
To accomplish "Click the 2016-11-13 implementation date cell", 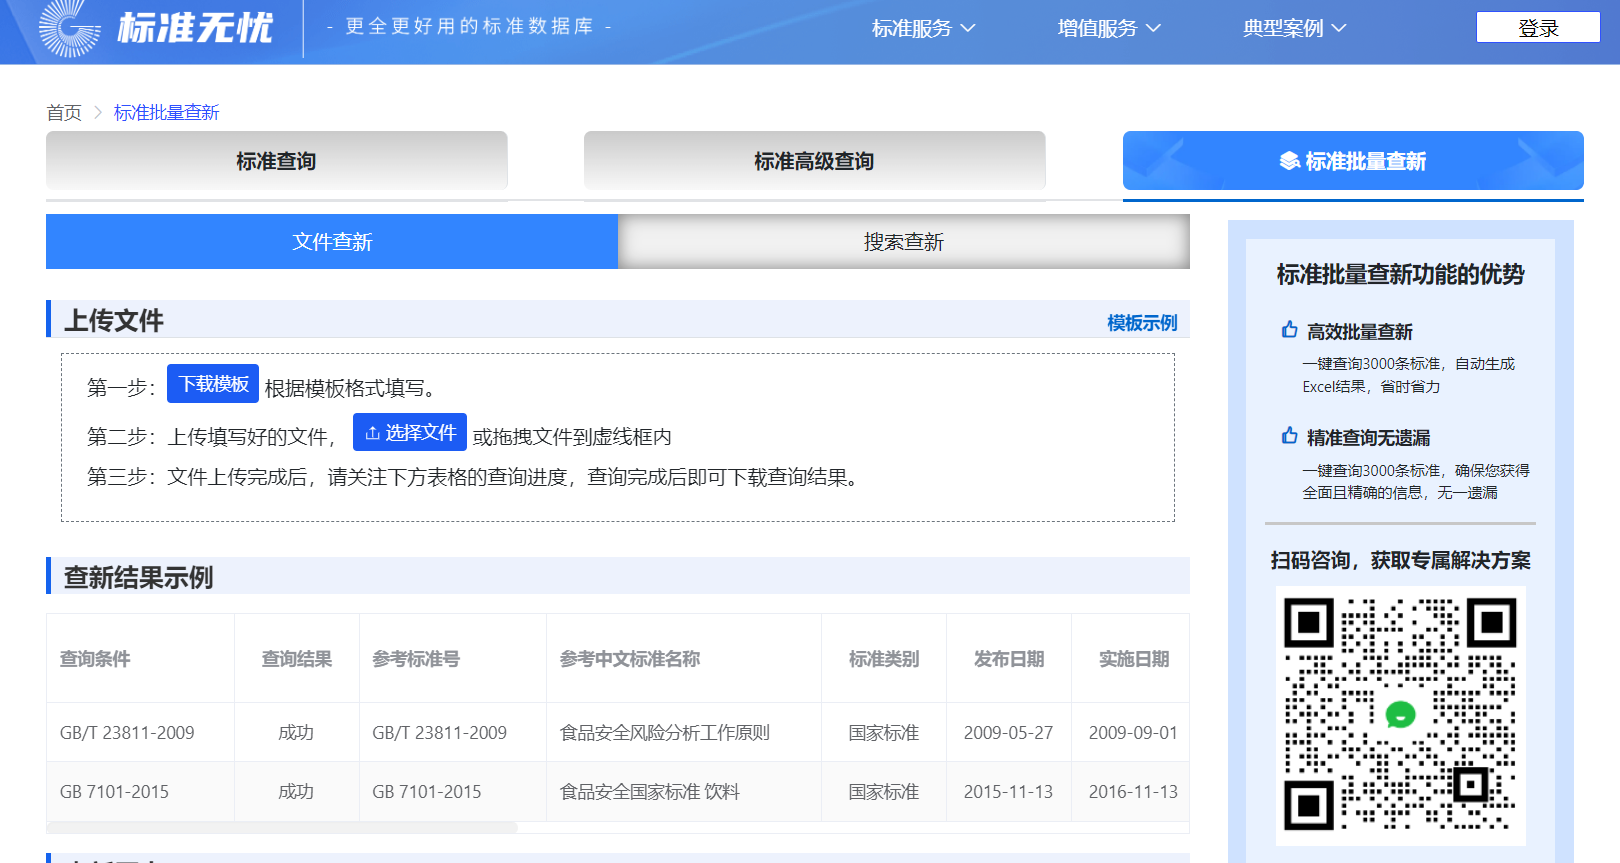I will [1133, 792].
